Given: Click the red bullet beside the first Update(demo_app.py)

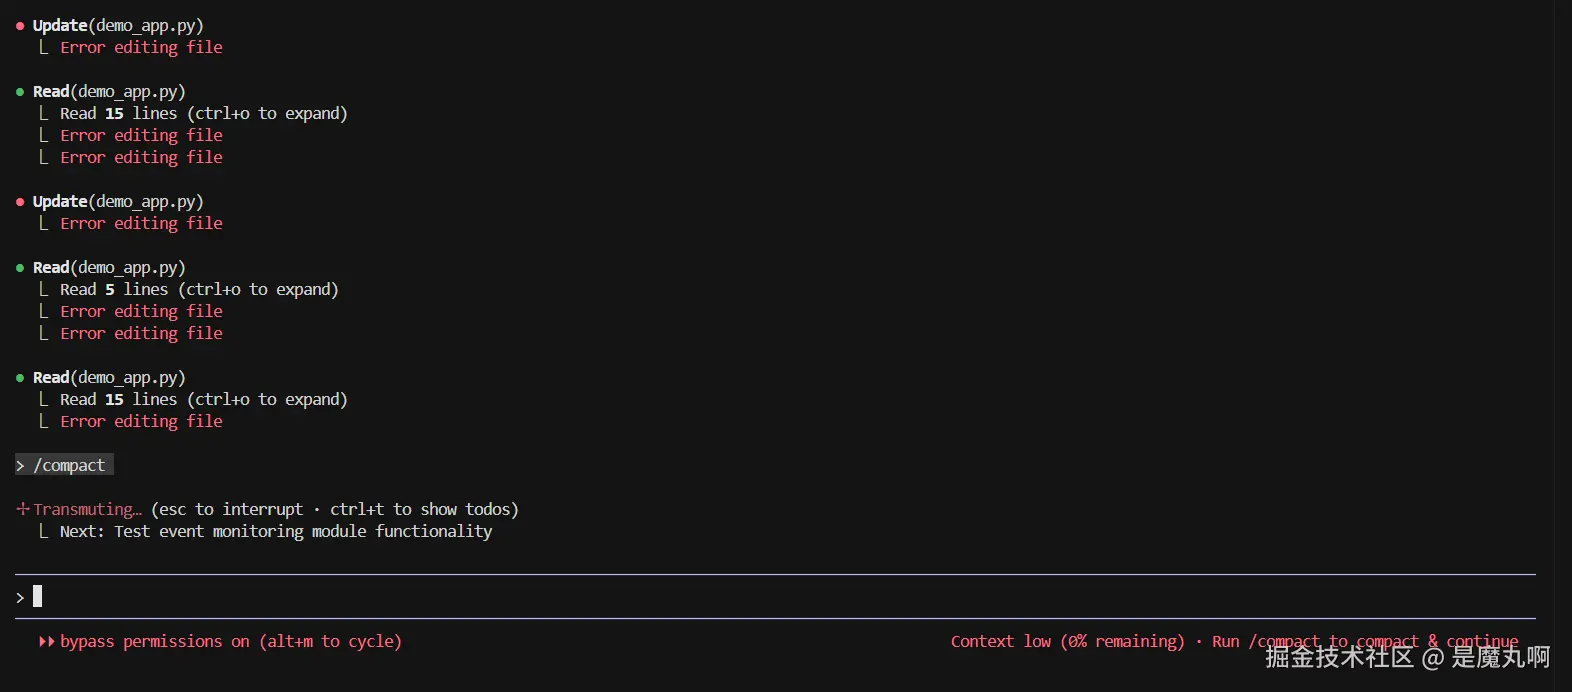Looking at the screenshot, I should (x=20, y=26).
